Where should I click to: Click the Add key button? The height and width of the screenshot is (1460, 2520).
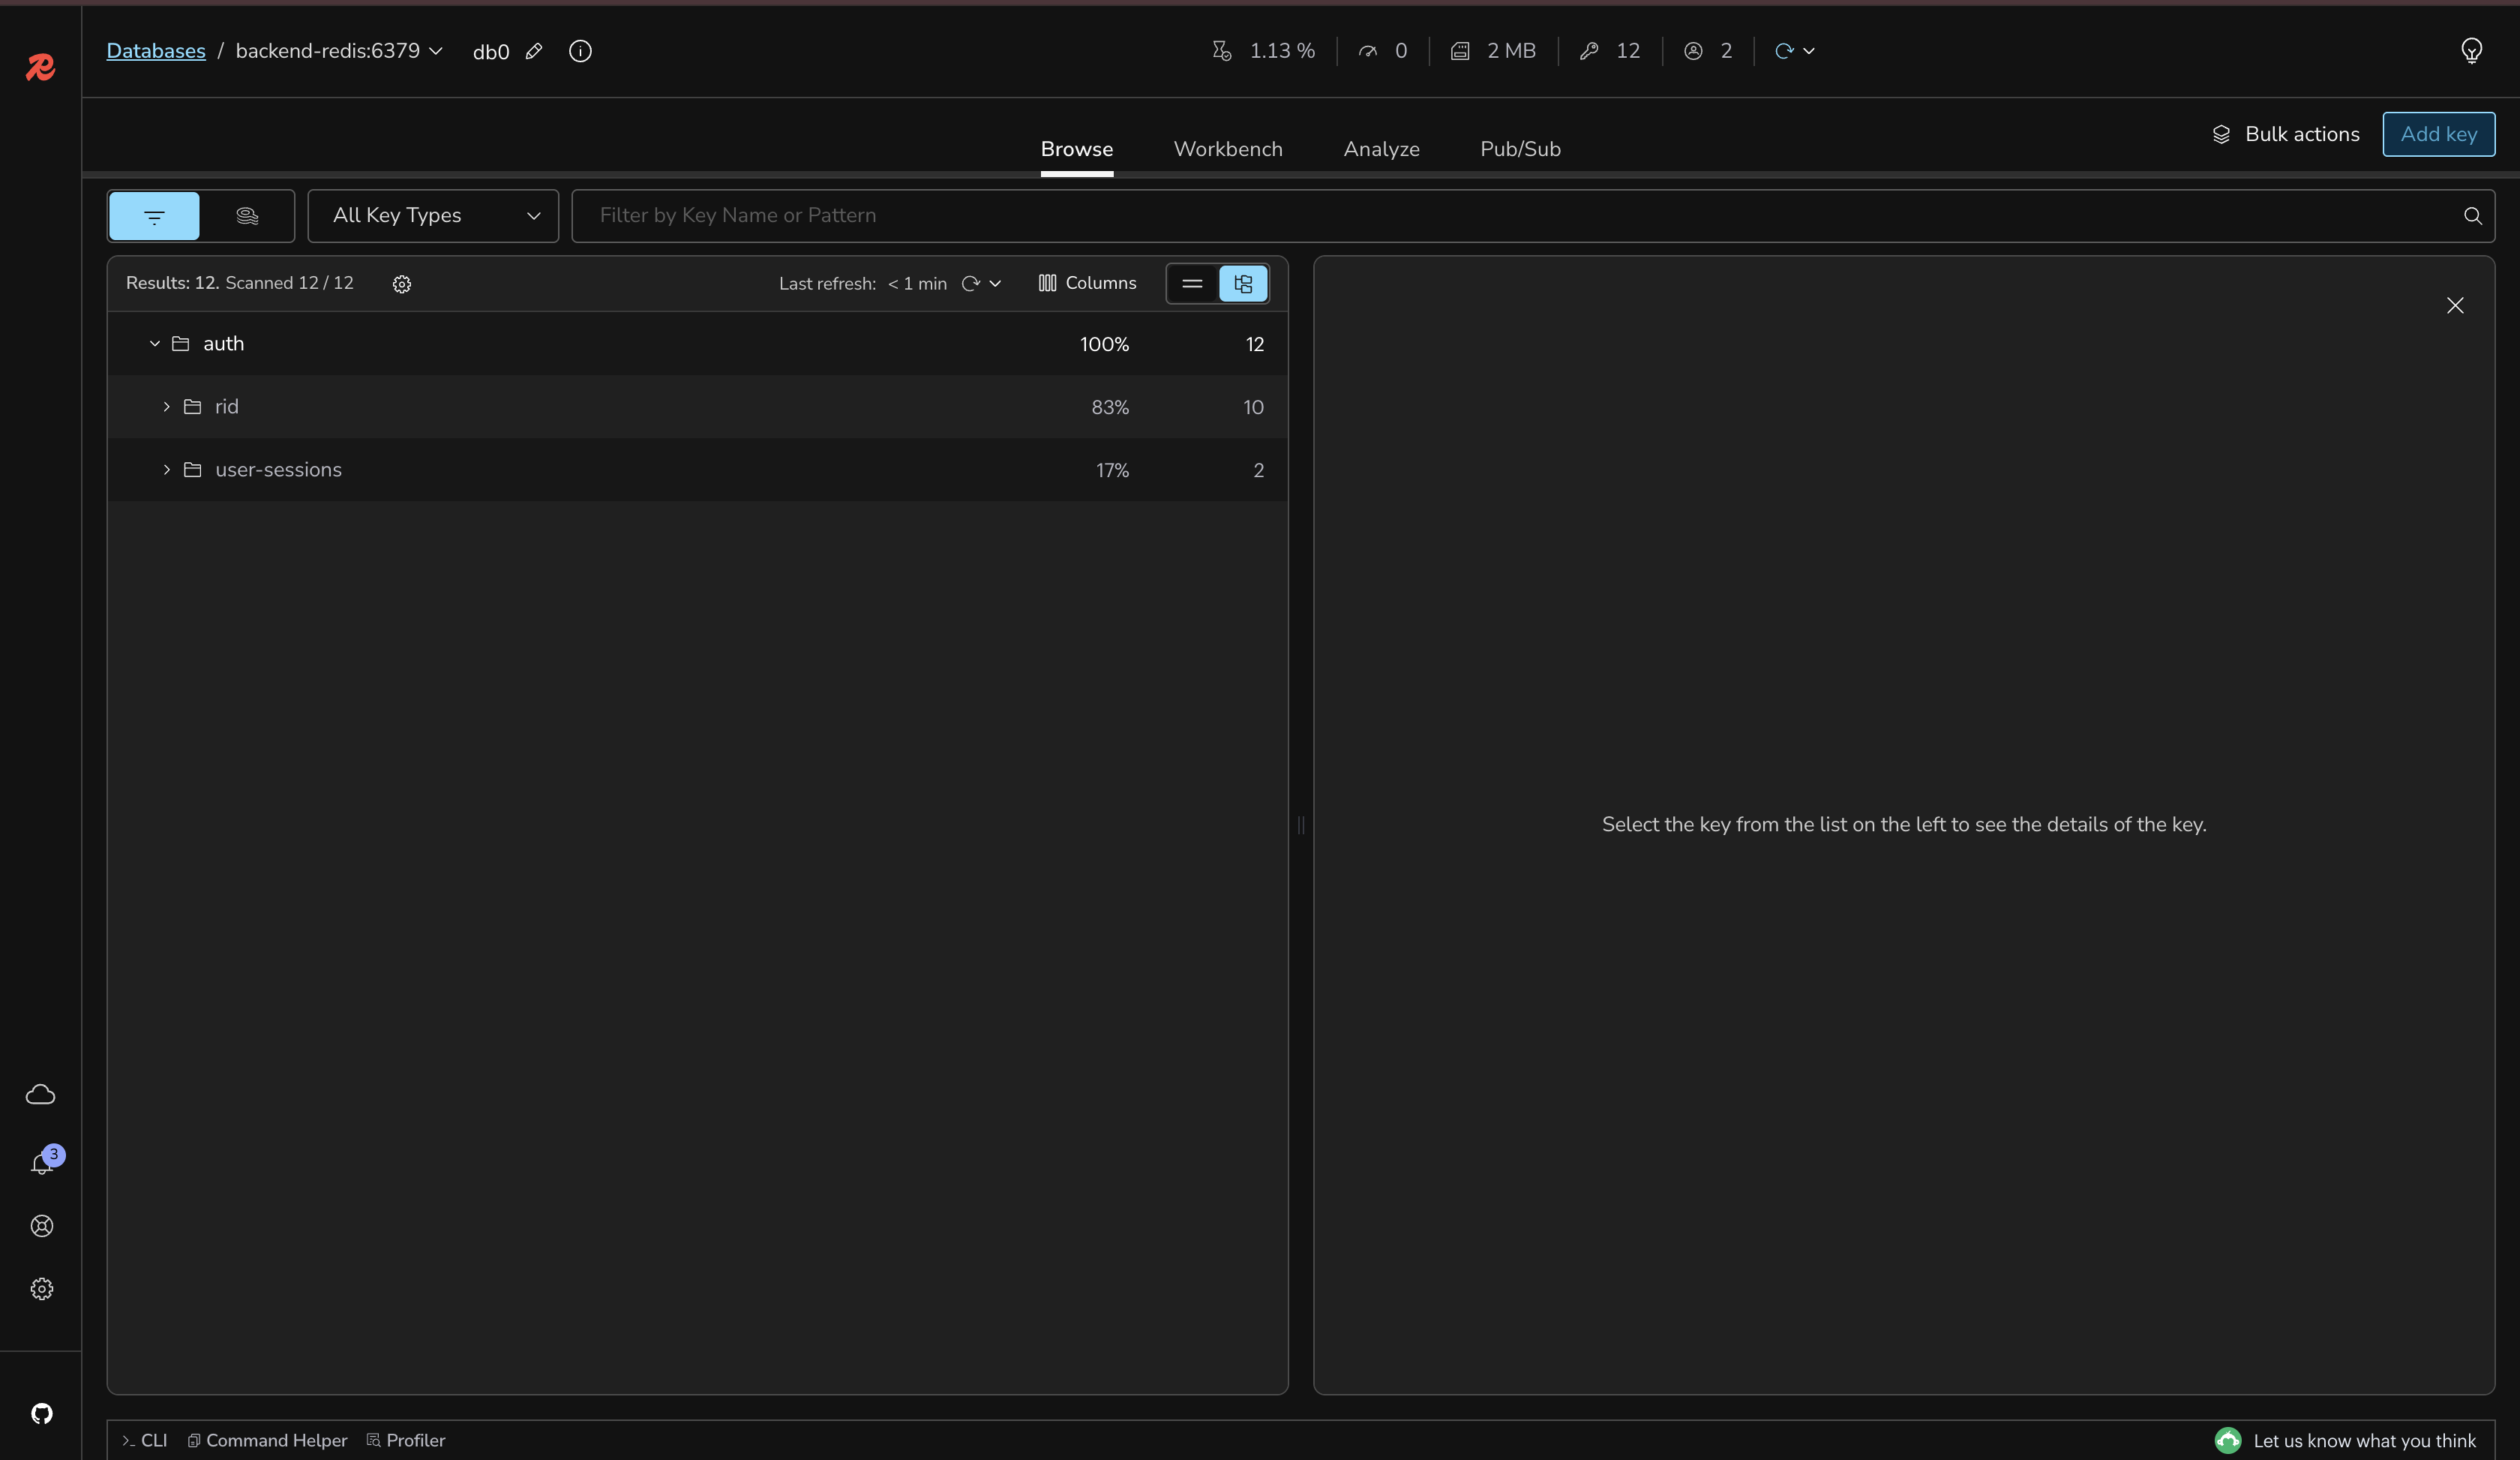point(2438,134)
